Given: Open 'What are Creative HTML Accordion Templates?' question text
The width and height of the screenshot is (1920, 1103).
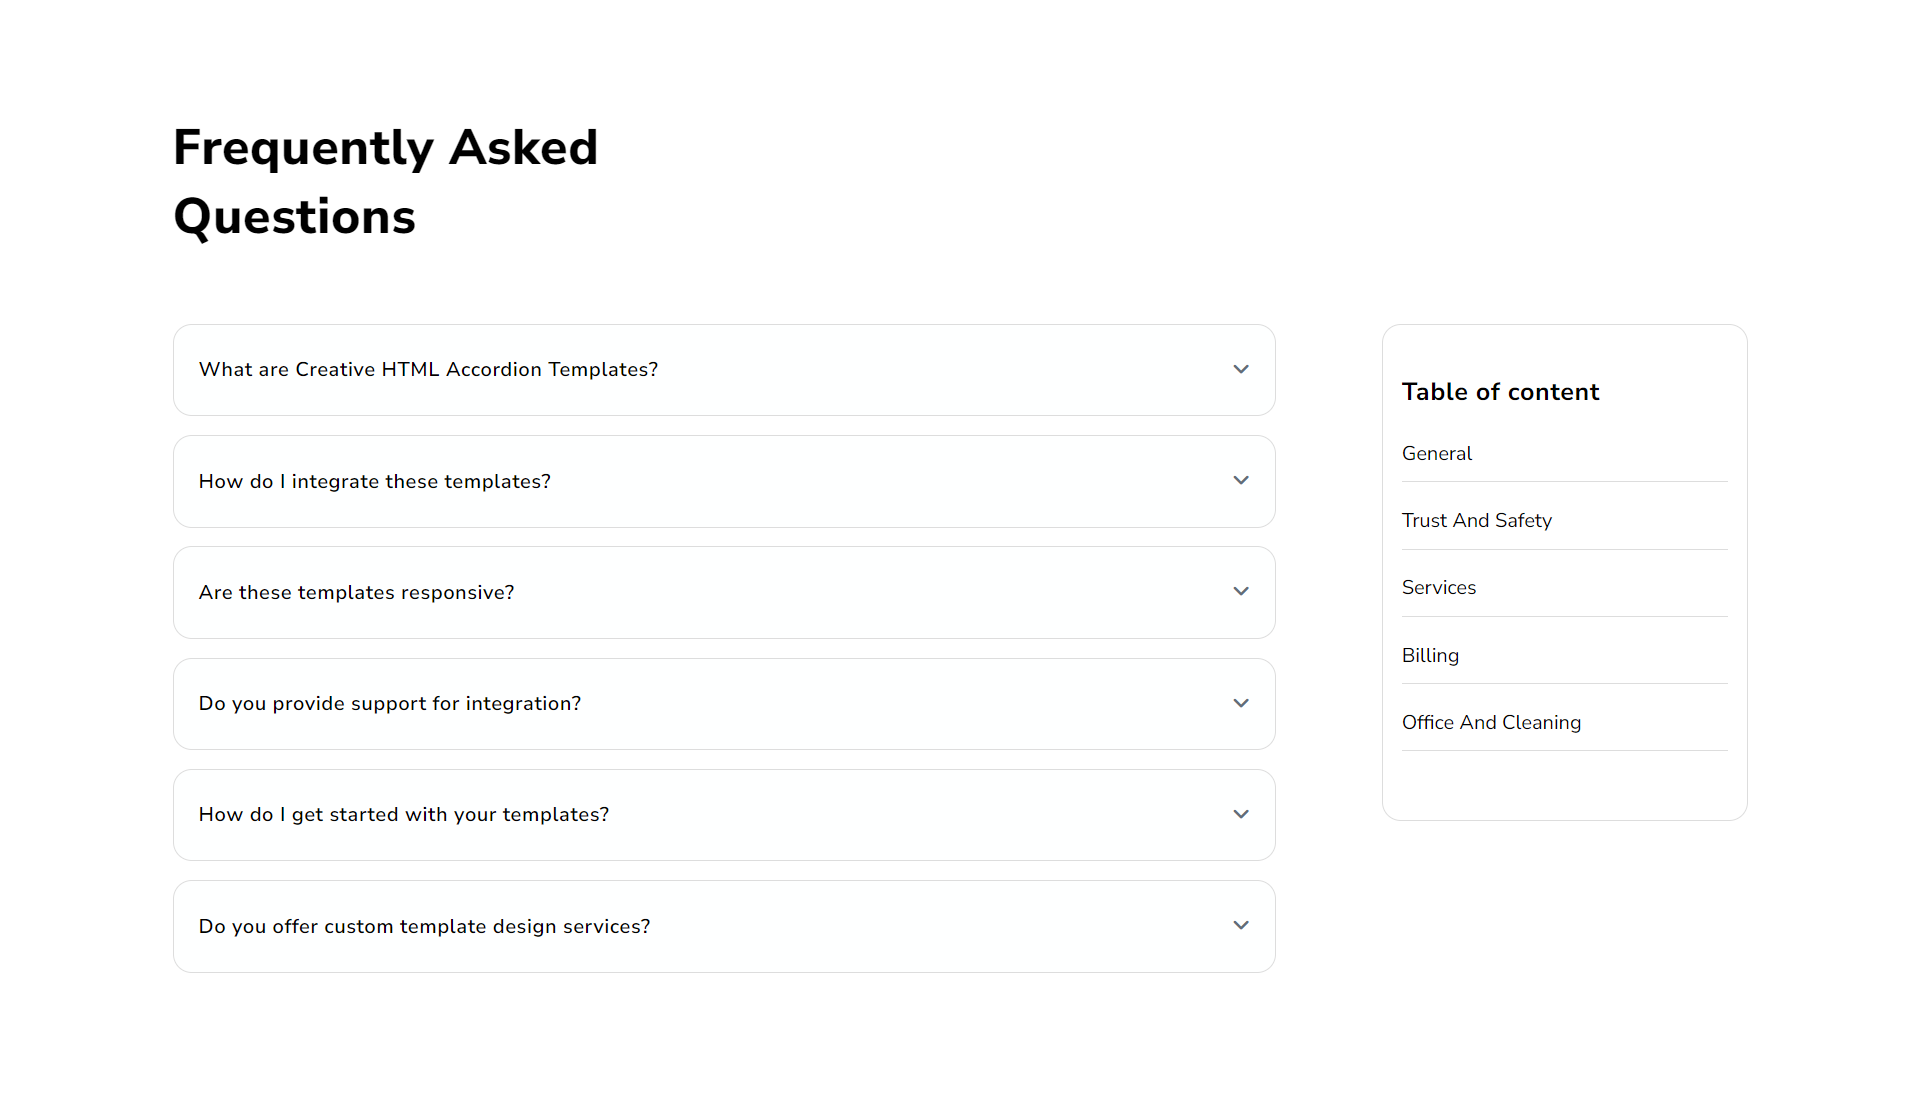Looking at the screenshot, I should click(428, 369).
